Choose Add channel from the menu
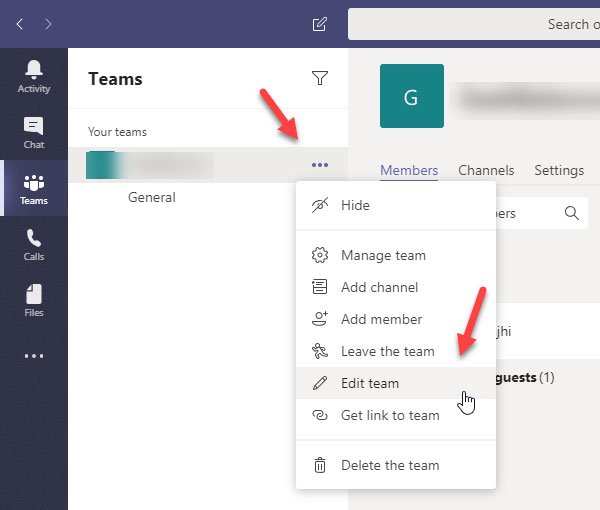This screenshot has width=600, height=510. 396,287
